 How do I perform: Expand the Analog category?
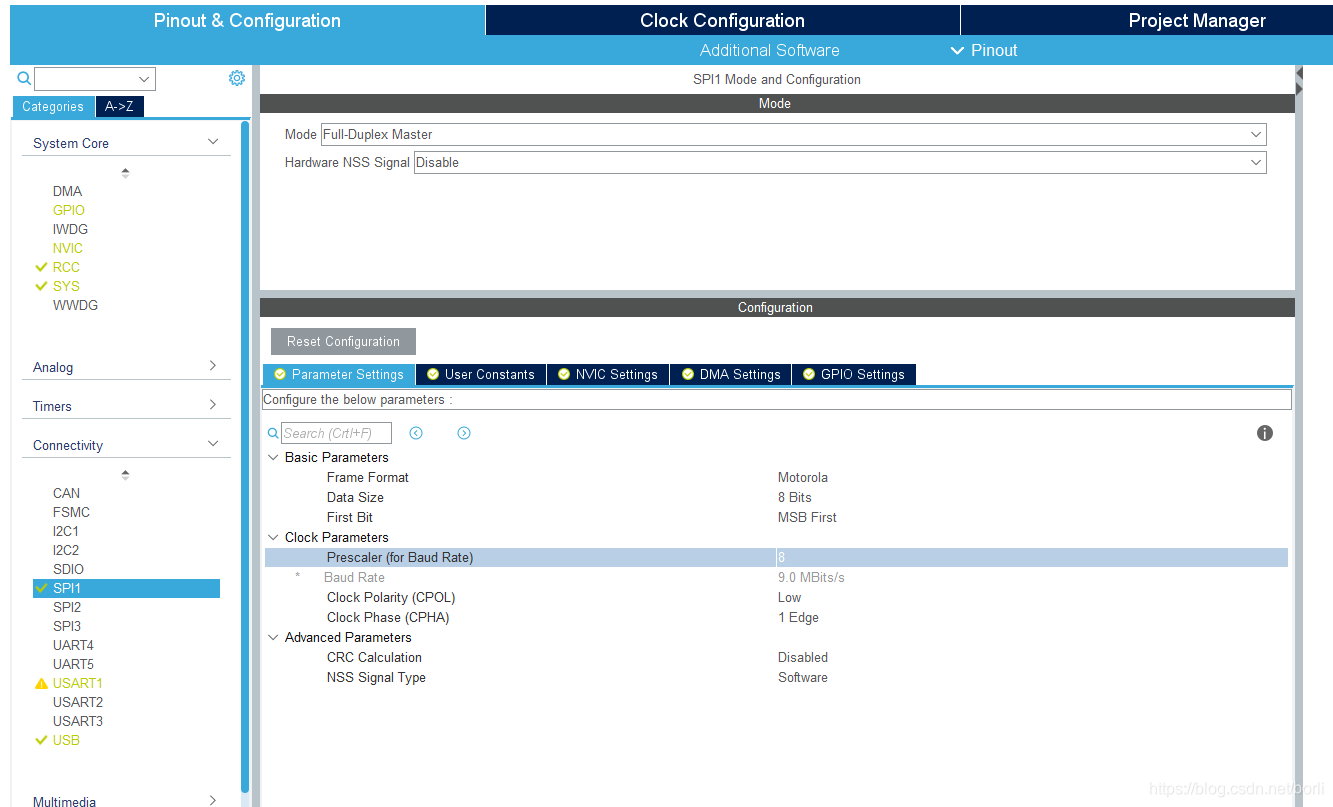(x=213, y=366)
